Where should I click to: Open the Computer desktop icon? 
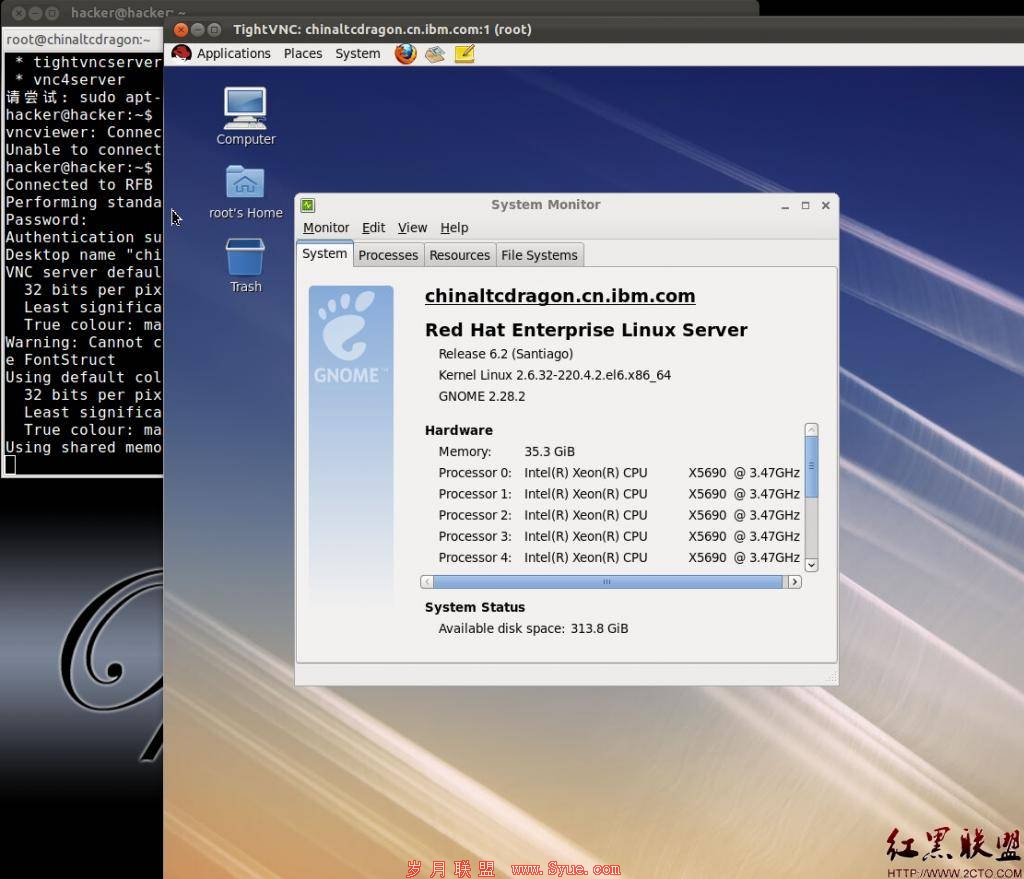click(246, 116)
